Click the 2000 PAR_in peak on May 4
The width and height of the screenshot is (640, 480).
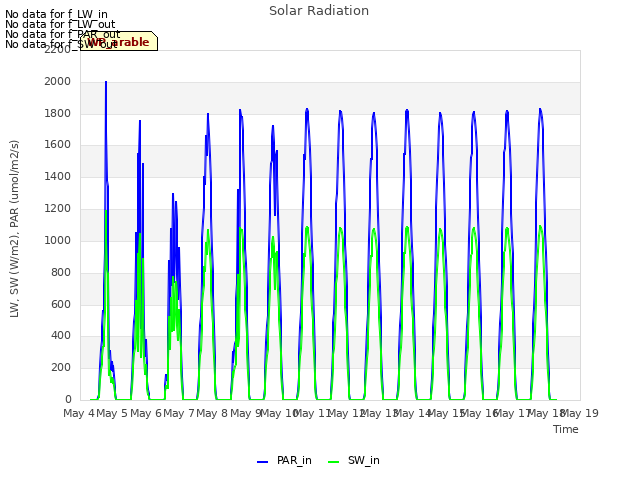pyautogui.click(x=106, y=82)
